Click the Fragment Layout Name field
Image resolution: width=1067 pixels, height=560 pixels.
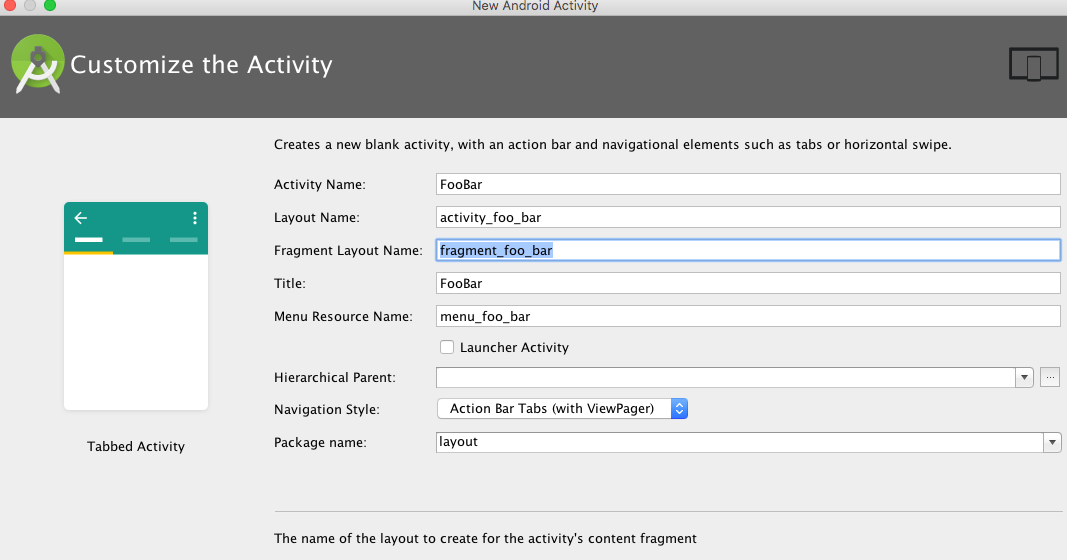pyautogui.click(x=748, y=250)
